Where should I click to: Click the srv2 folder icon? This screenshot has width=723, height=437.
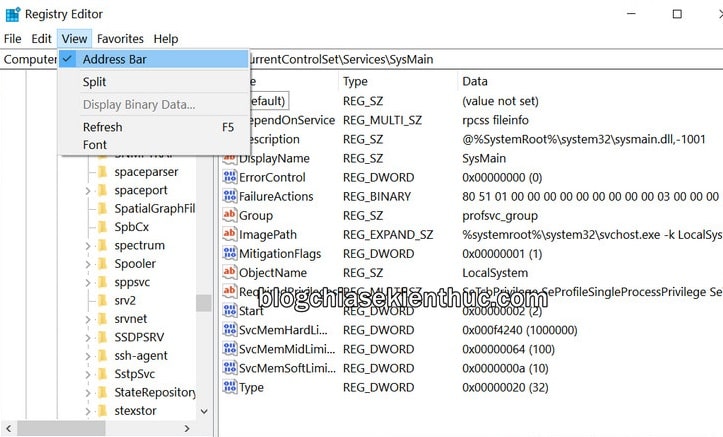[x=103, y=301]
